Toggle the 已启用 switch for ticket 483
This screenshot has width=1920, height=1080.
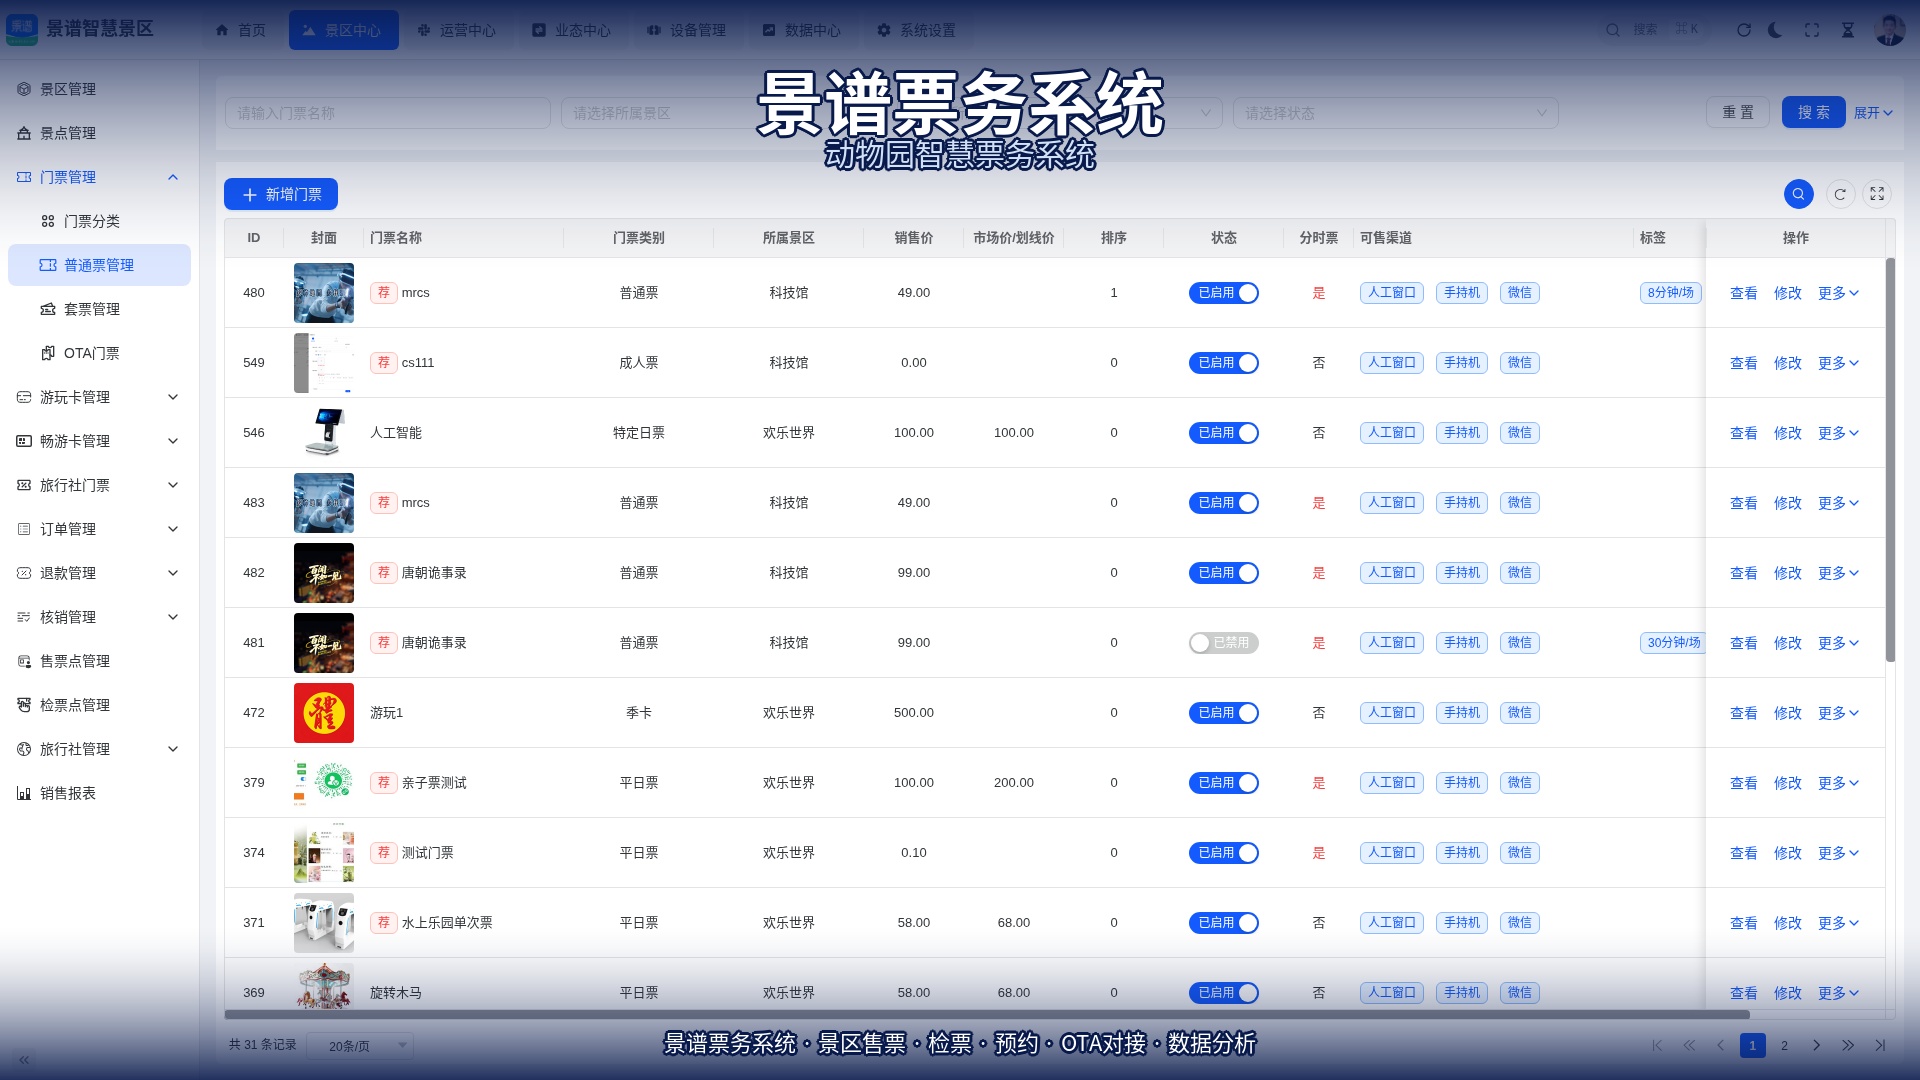click(1224, 503)
